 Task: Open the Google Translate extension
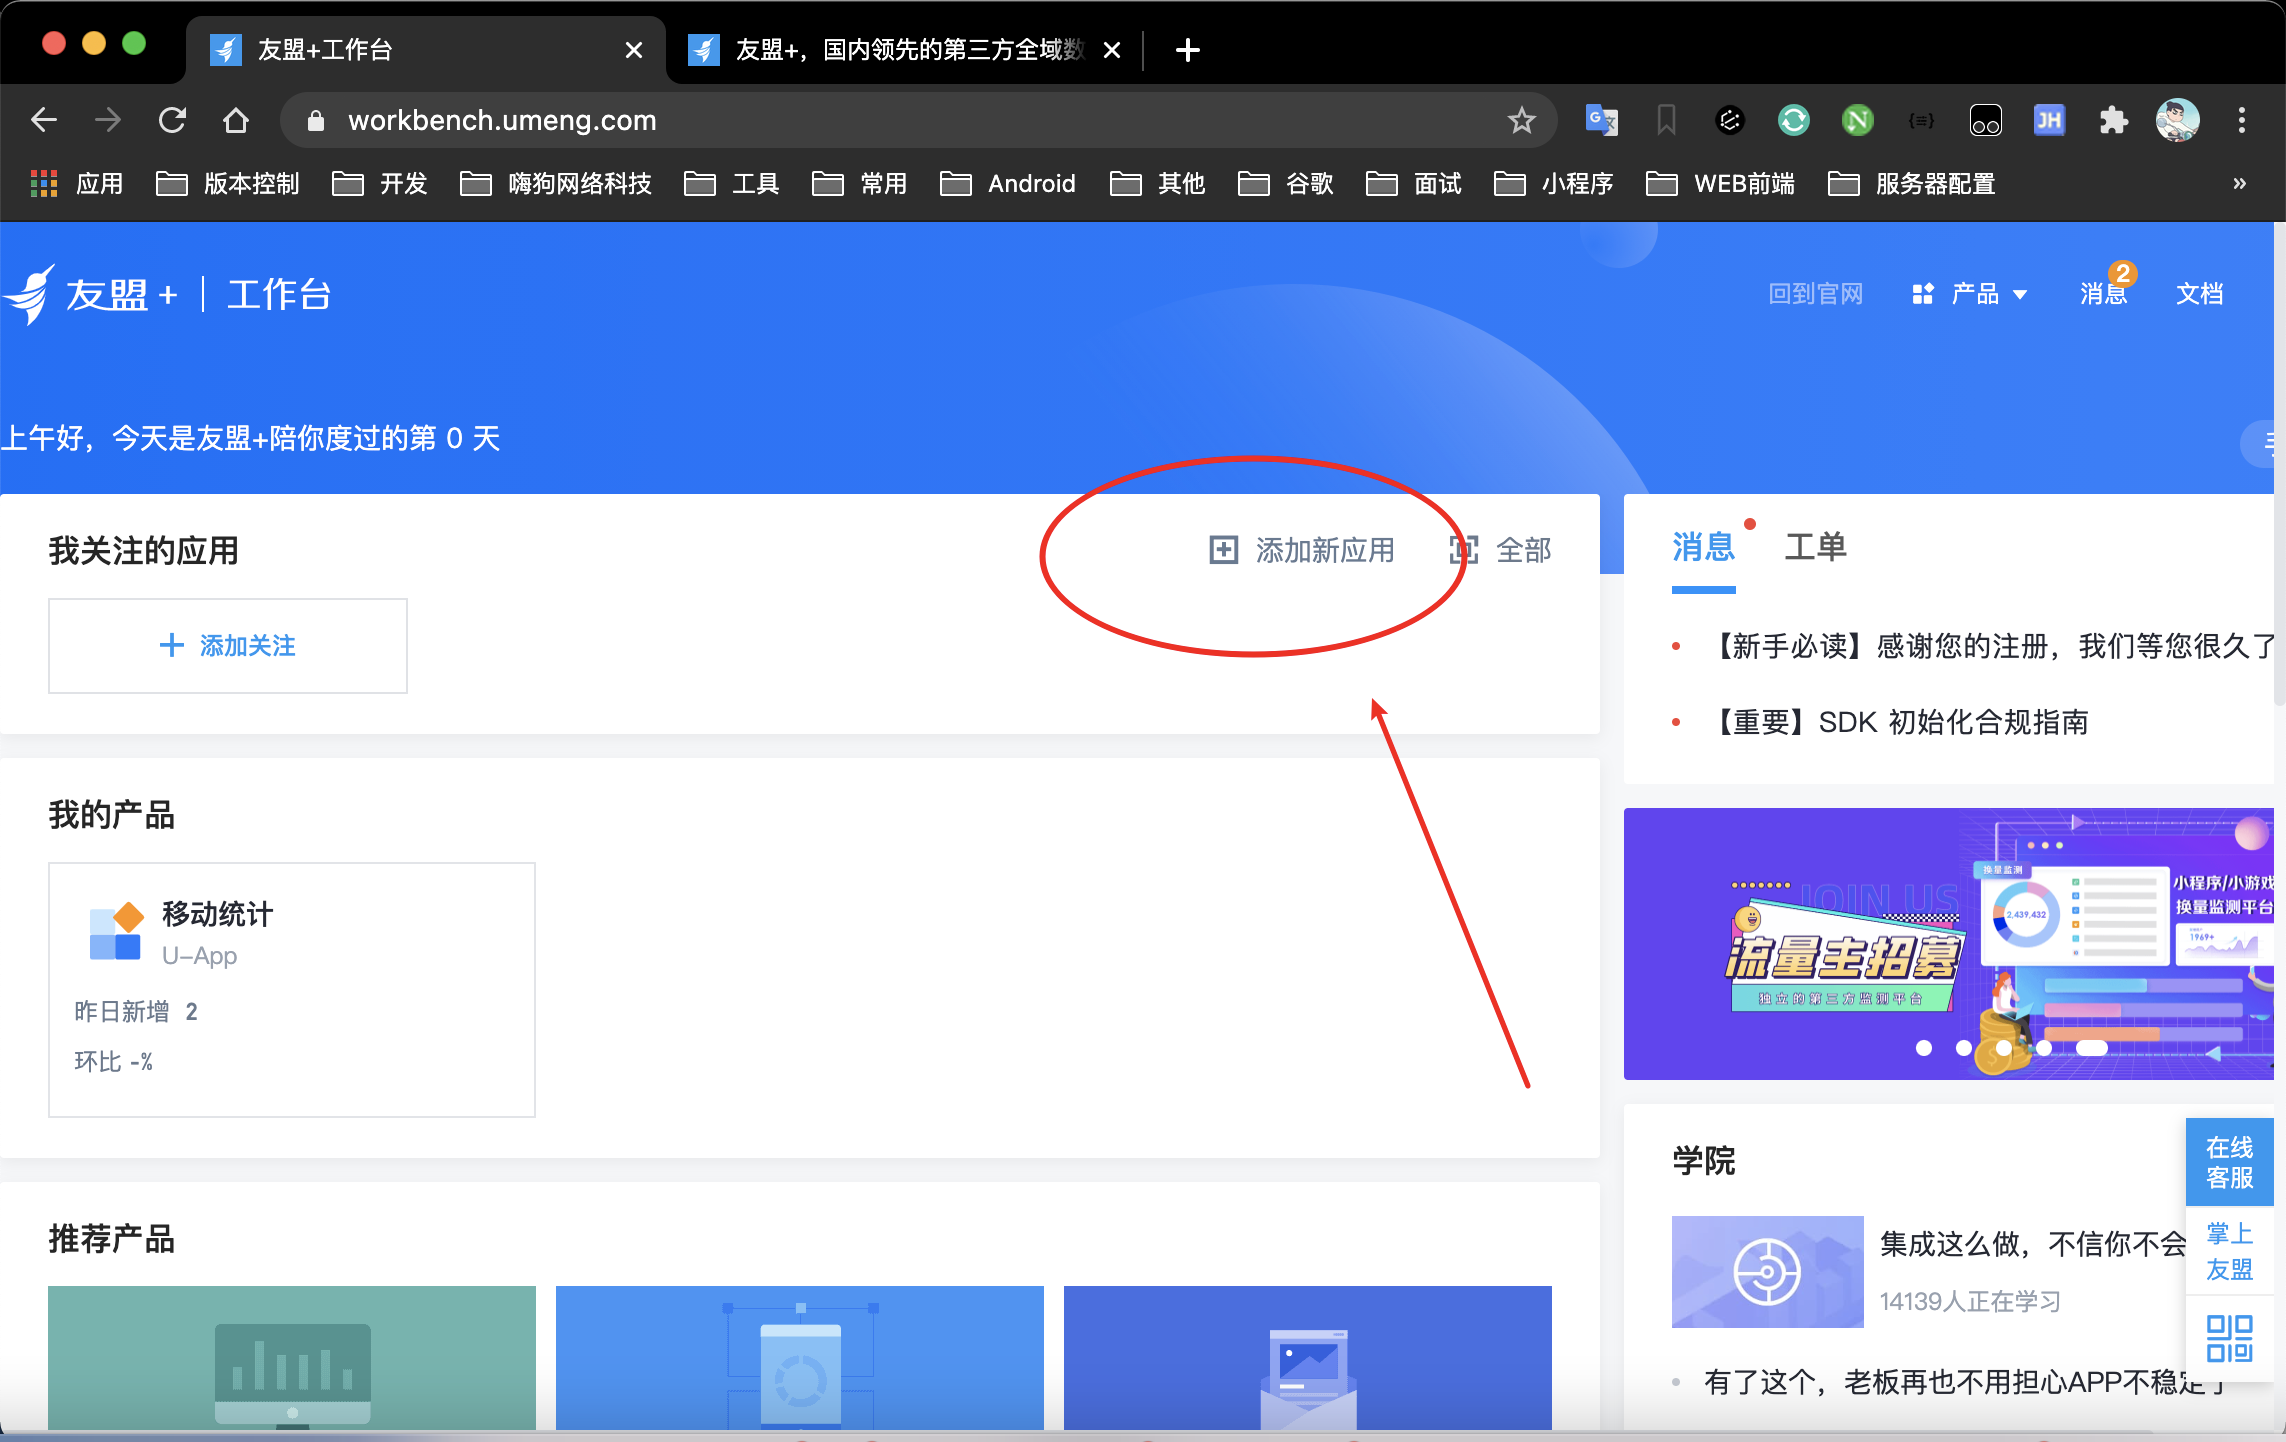tap(1602, 120)
